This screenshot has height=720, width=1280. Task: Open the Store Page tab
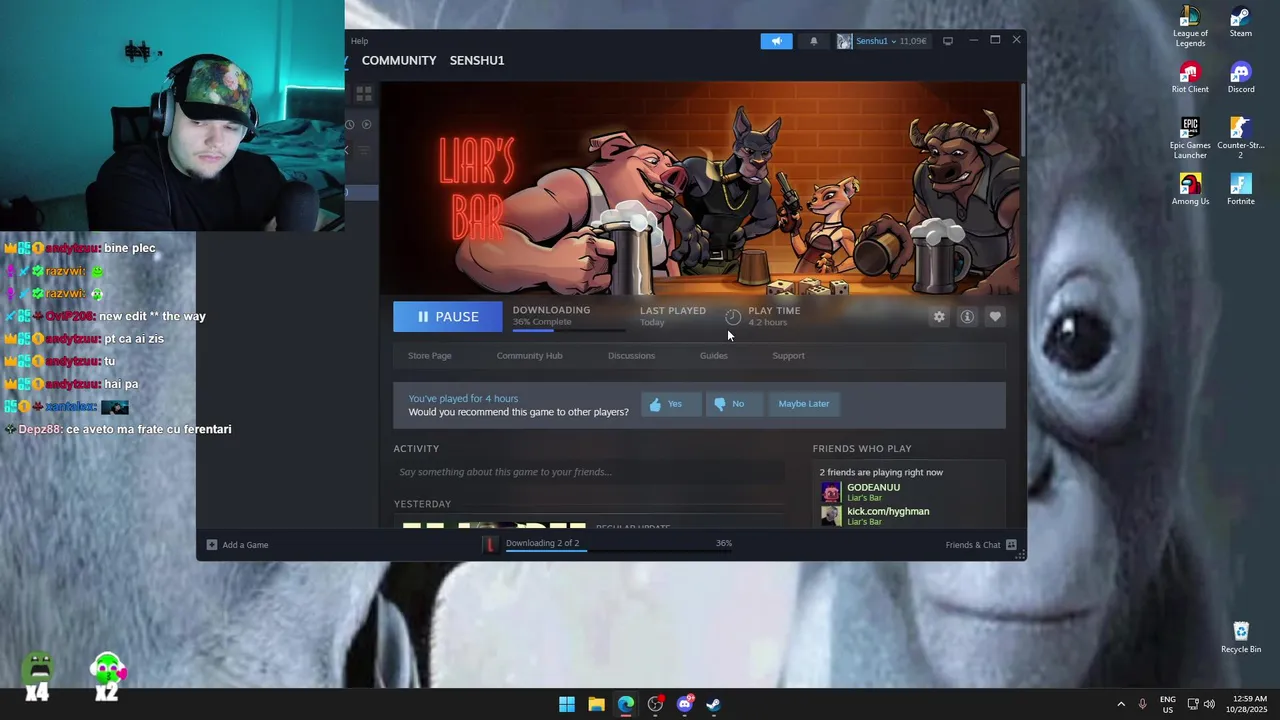(x=430, y=356)
